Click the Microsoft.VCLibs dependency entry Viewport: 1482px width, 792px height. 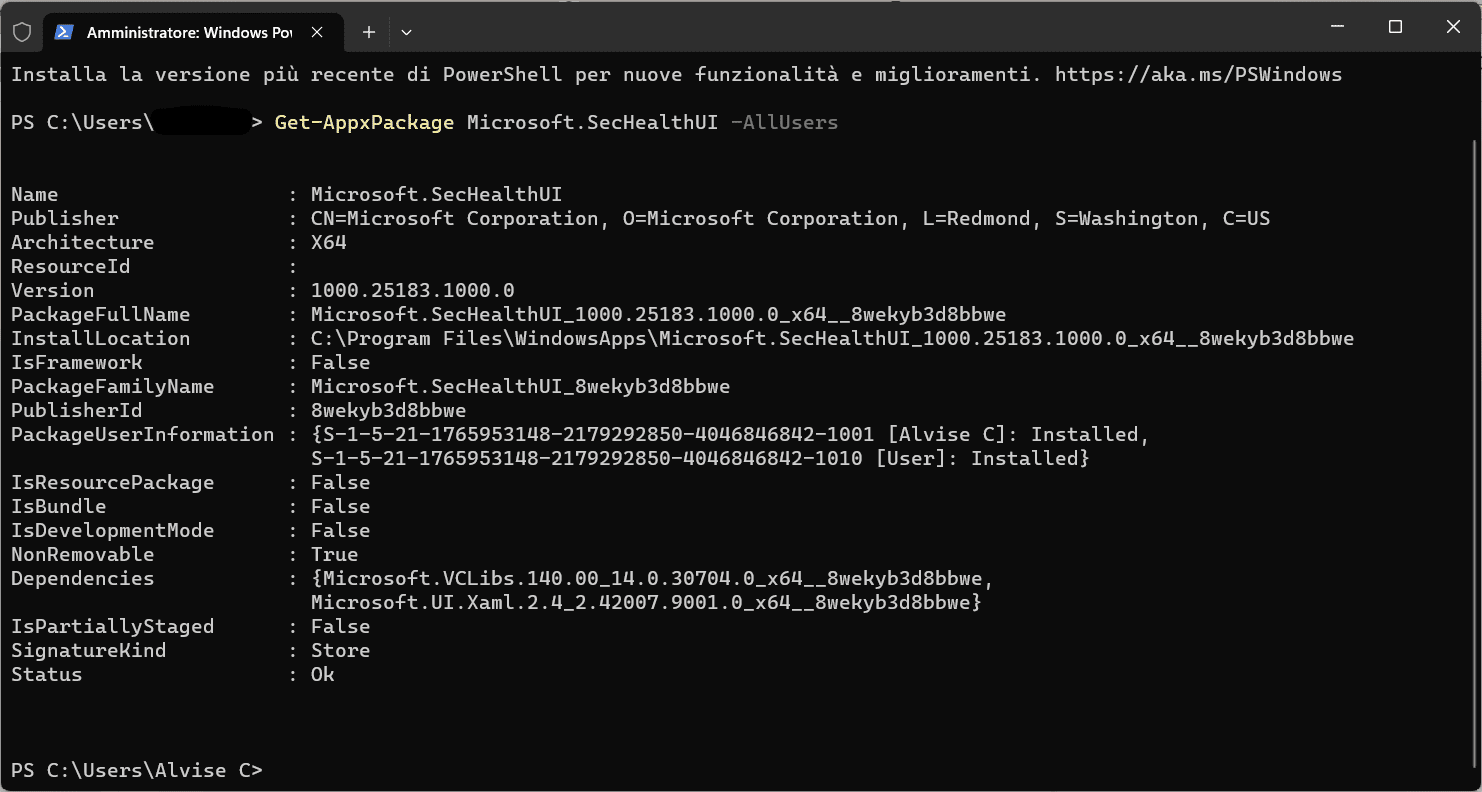[654, 579]
